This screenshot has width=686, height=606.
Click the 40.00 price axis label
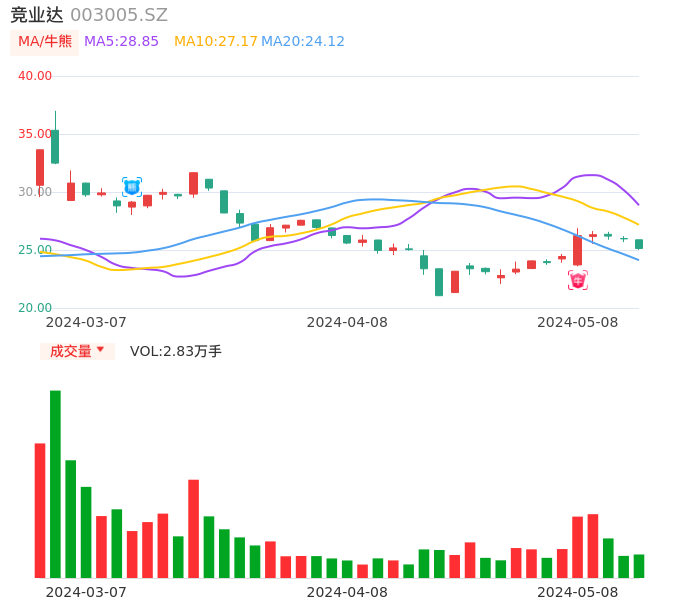[x=35, y=76]
